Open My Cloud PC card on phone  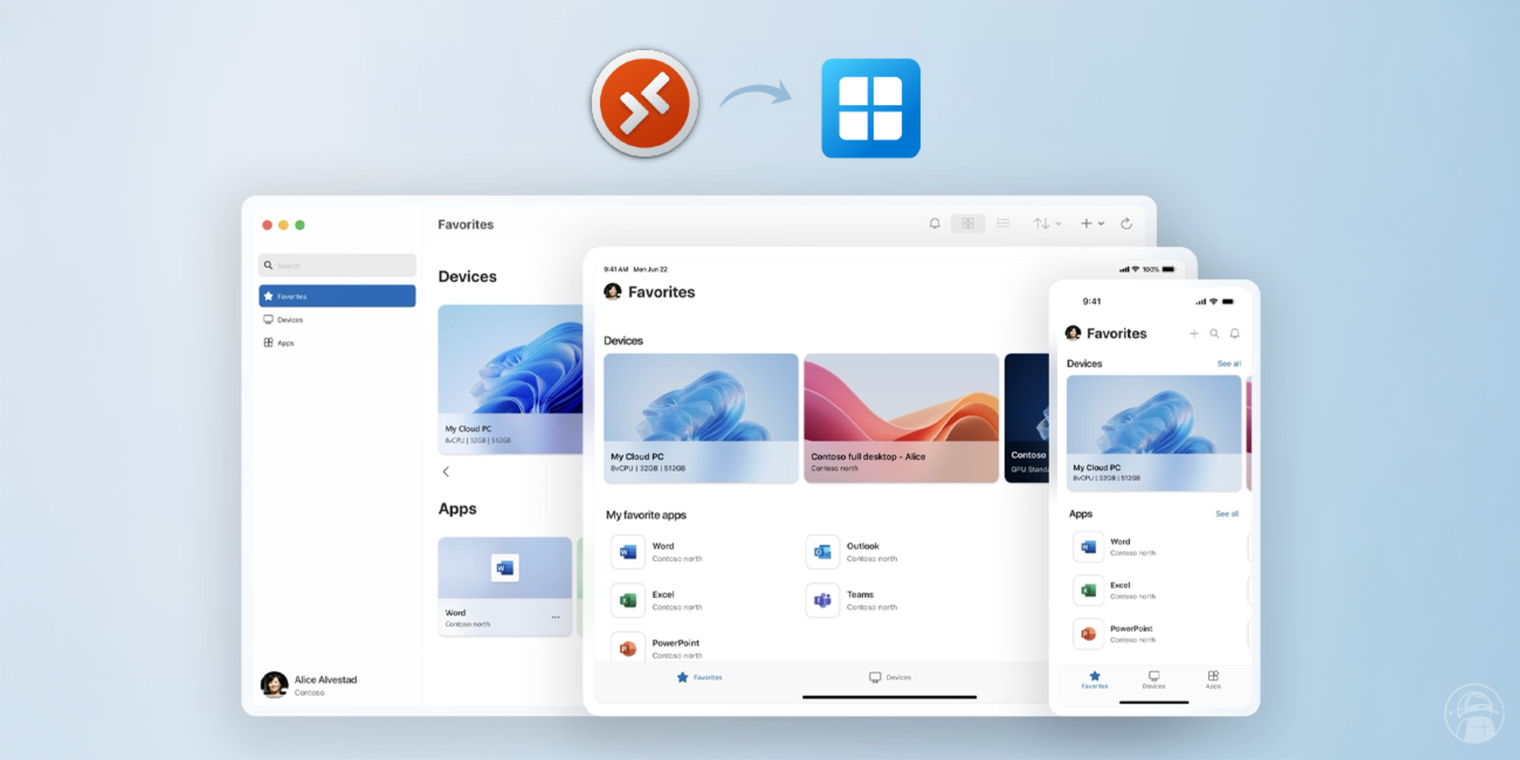click(x=1154, y=433)
